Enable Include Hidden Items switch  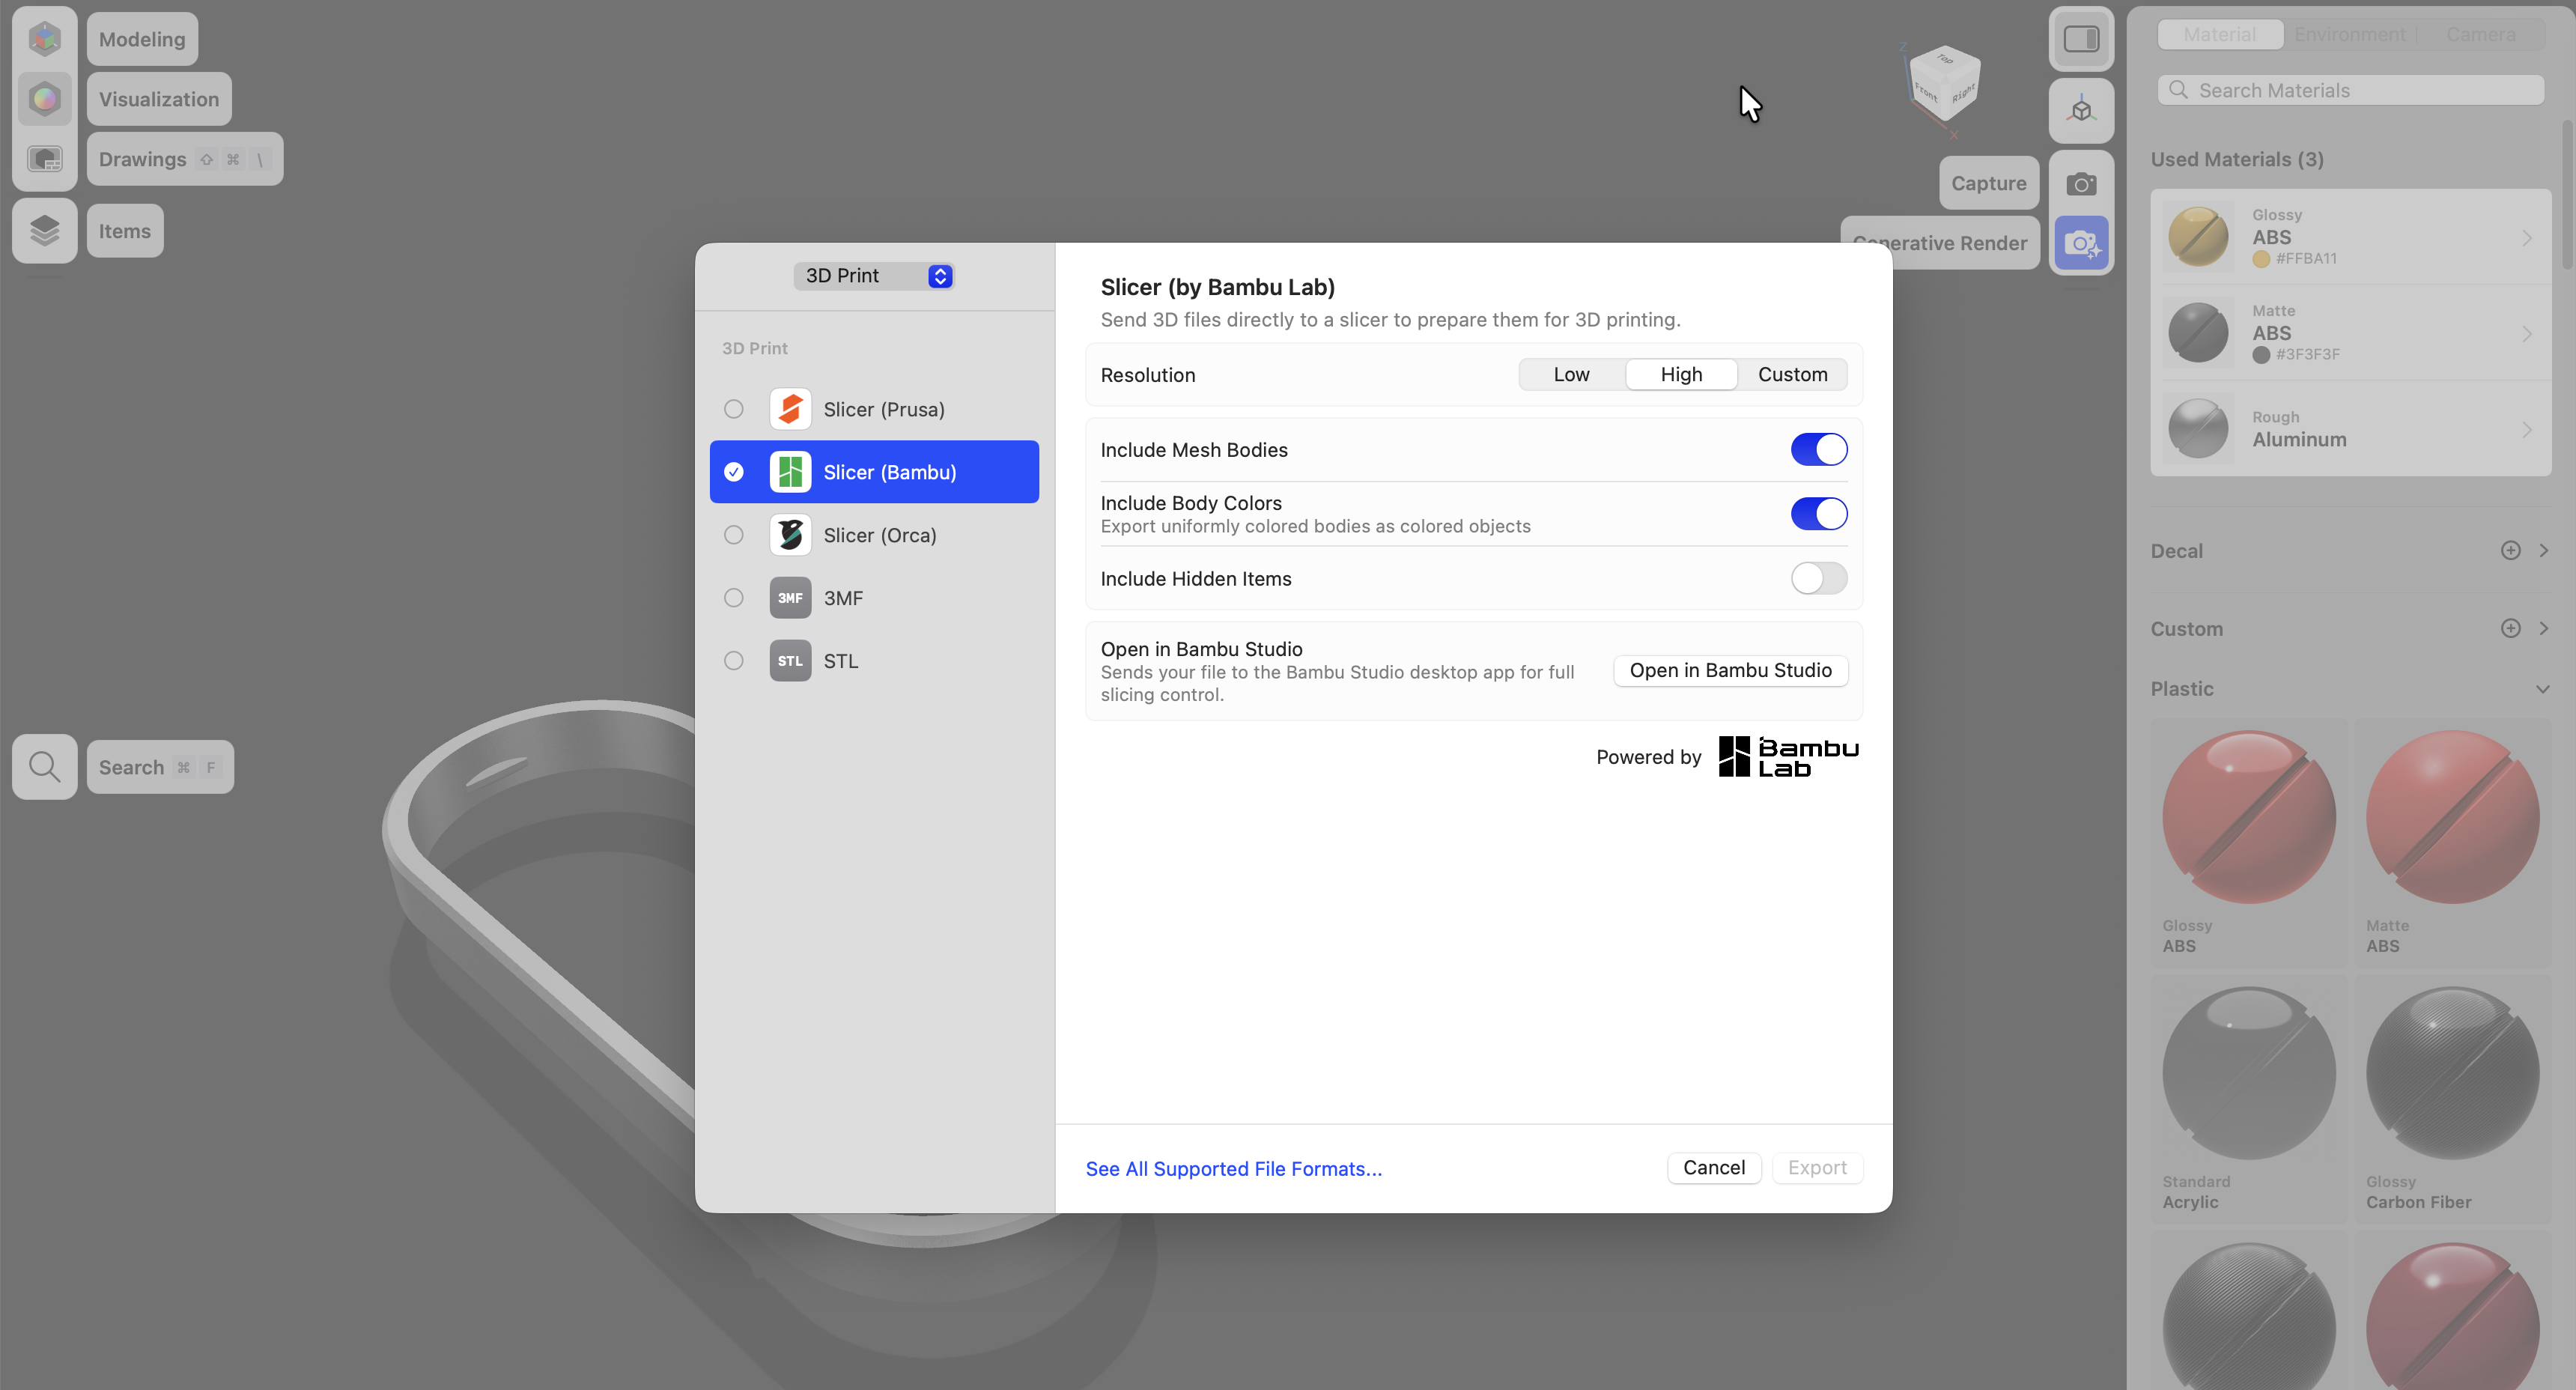[x=1819, y=579]
